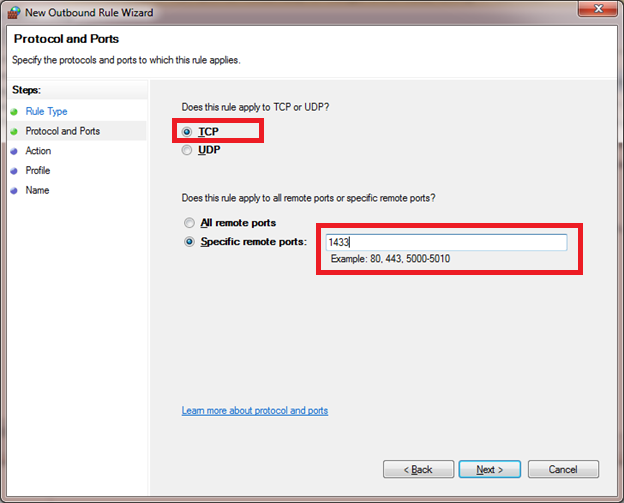The image size is (624, 503).
Task: Open the Profile step in sidebar
Action: [38, 171]
